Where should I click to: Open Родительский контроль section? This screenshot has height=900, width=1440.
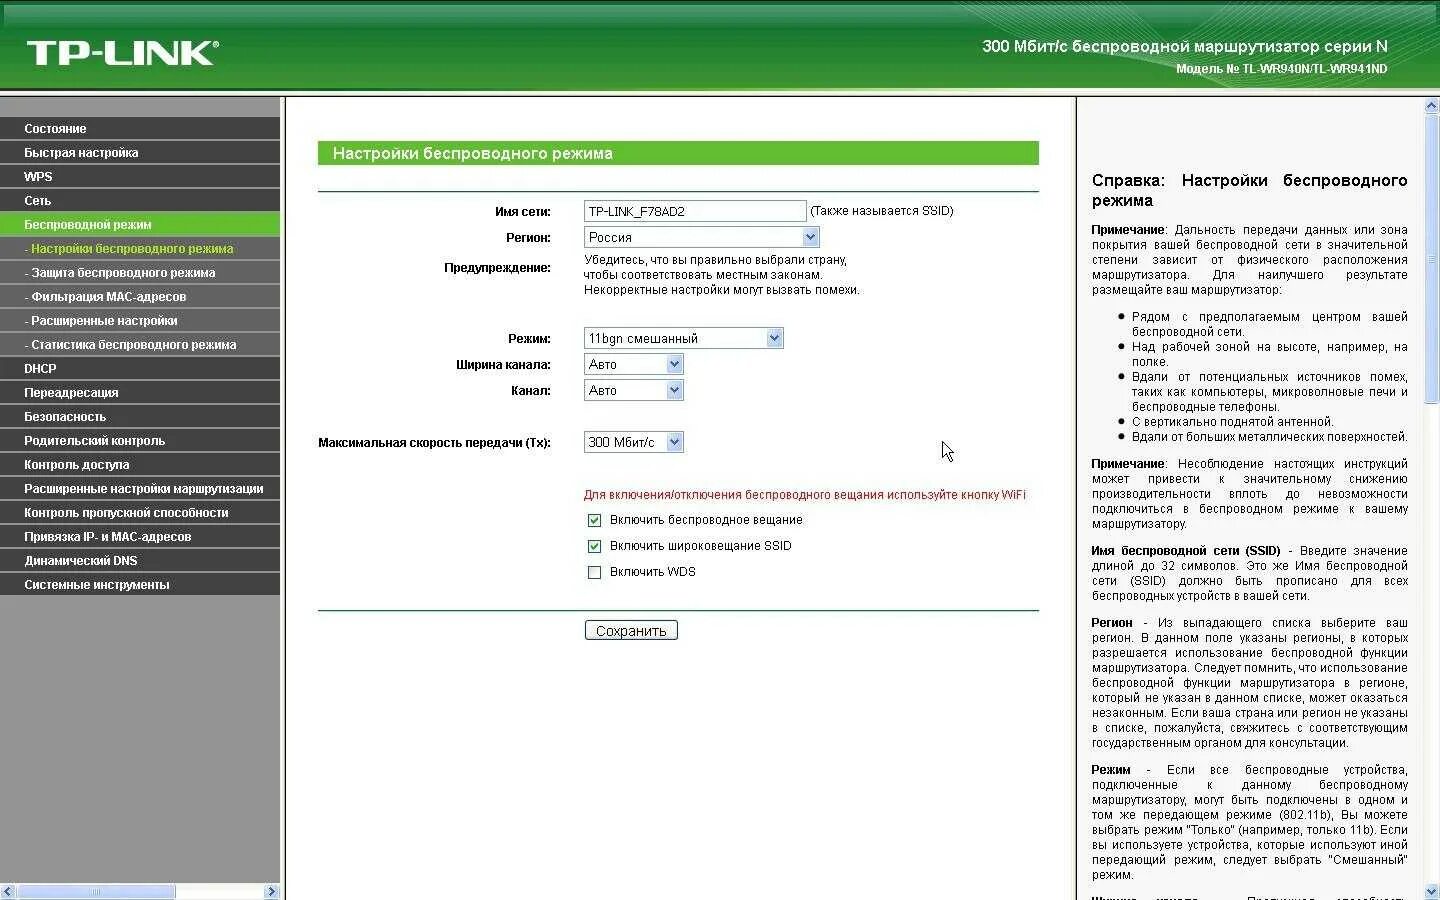(x=140, y=440)
